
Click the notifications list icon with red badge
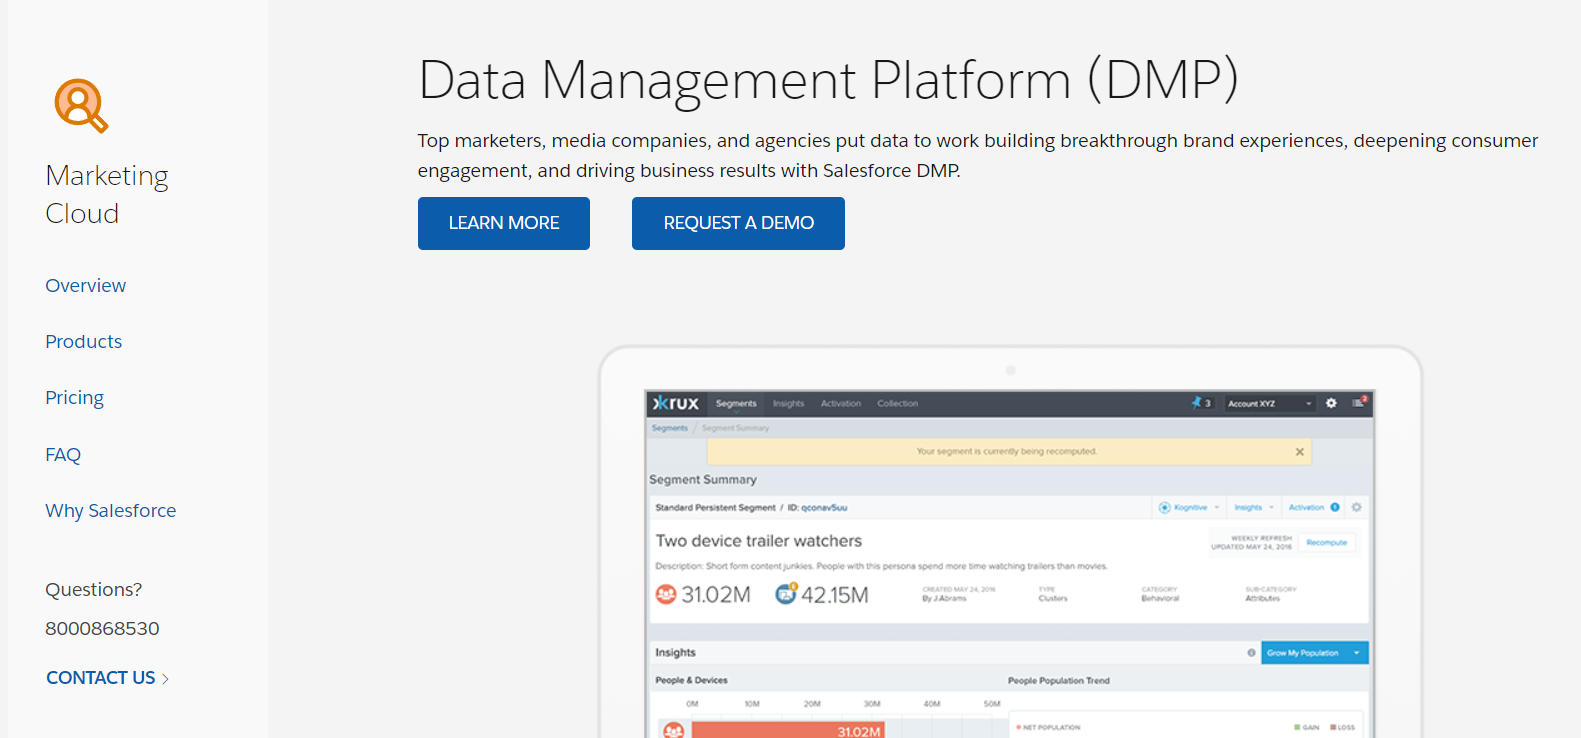(x=1359, y=402)
